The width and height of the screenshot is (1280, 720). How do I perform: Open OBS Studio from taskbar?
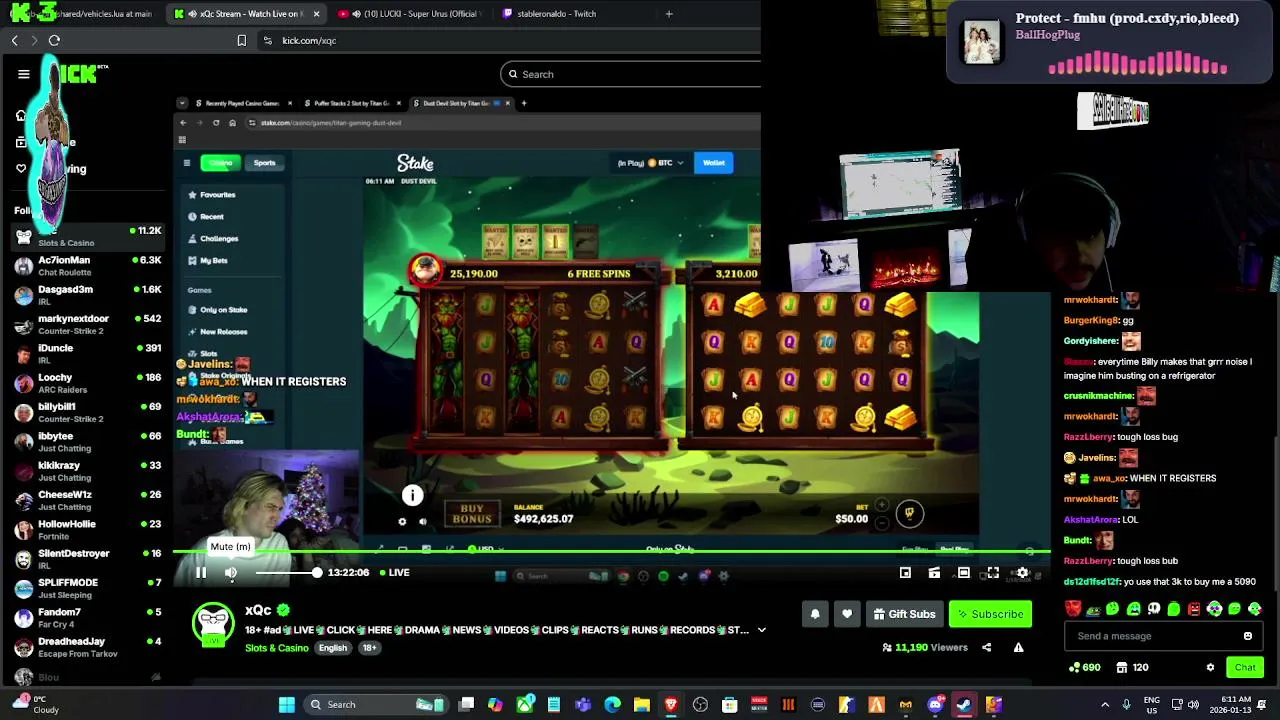click(700, 705)
